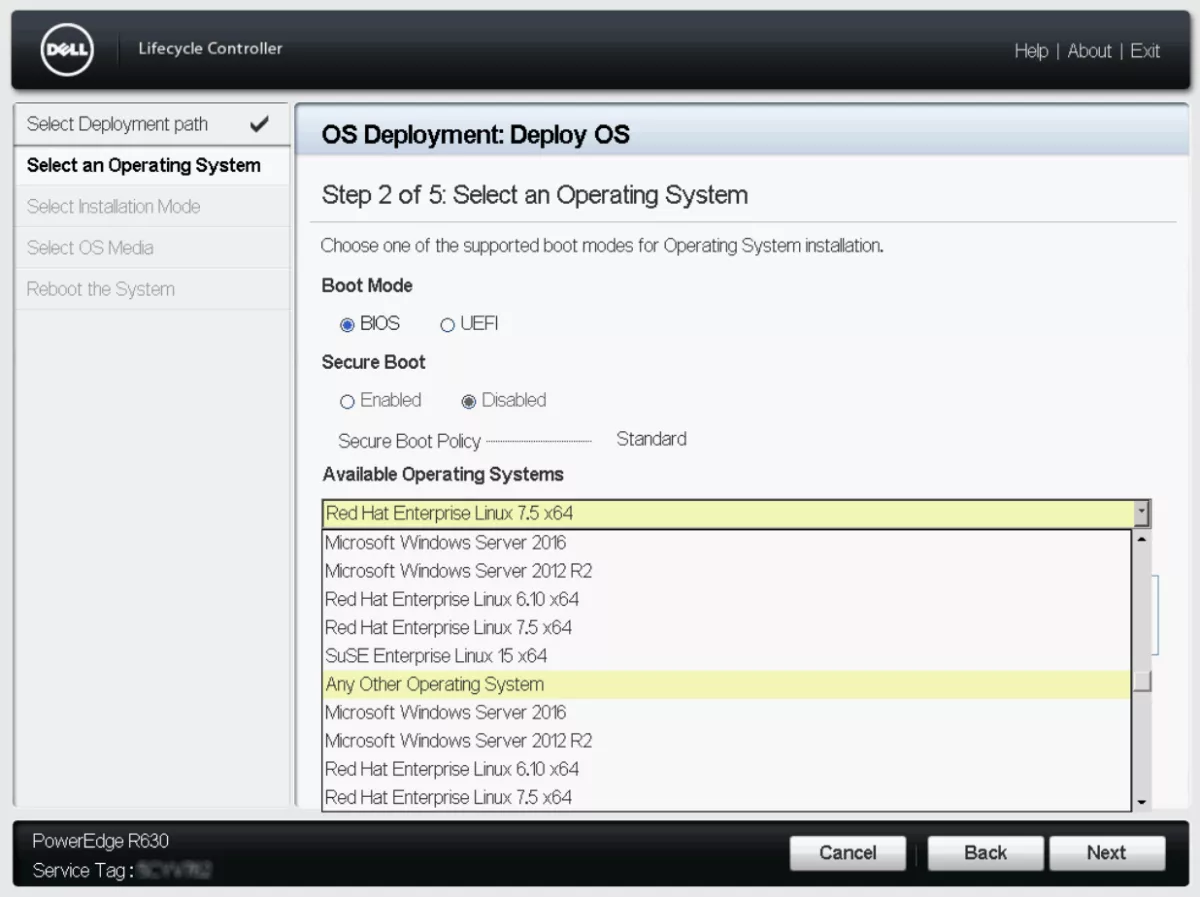Set Secure Boot to Disabled
Screen dimensions: 1200x897
pos(468,402)
